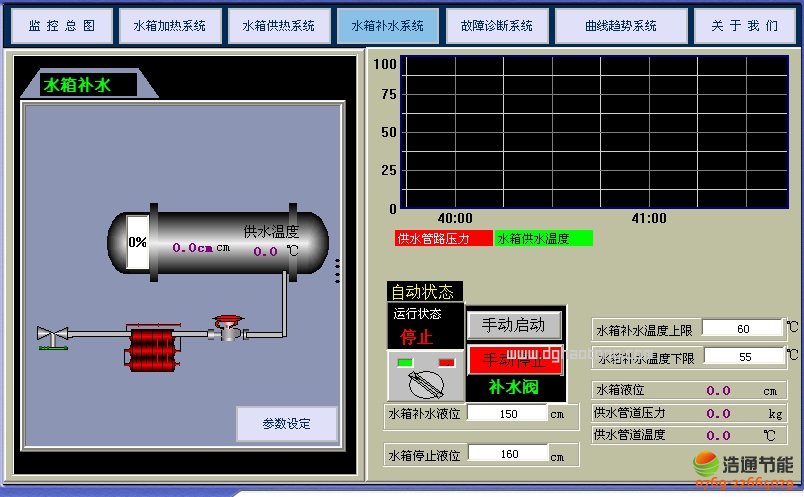The height and width of the screenshot is (497, 804).
Task: Click the red heat exchanger icon
Action: [153, 345]
